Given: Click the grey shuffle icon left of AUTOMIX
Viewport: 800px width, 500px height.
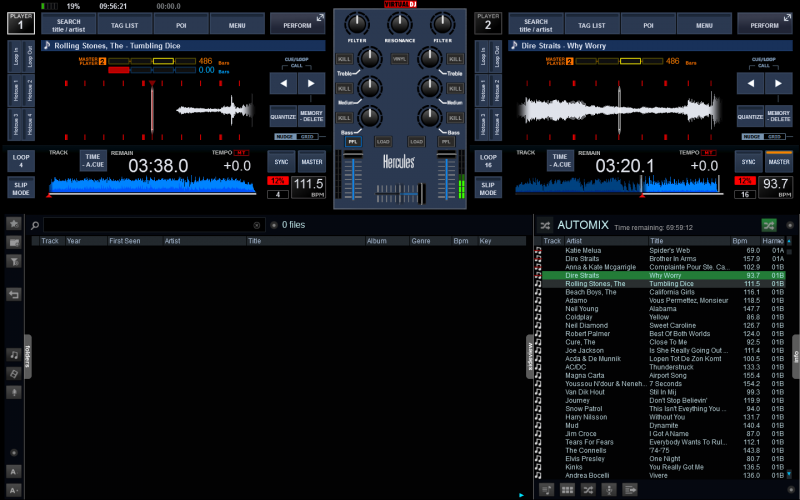Looking at the screenshot, I should (545, 225).
